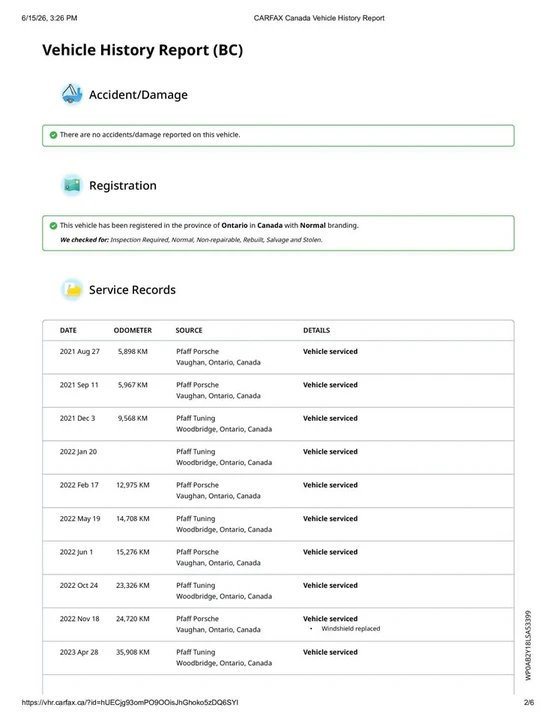Select the 5,898 KM odometer value
556x720 pixels.
(x=133, y=351)
